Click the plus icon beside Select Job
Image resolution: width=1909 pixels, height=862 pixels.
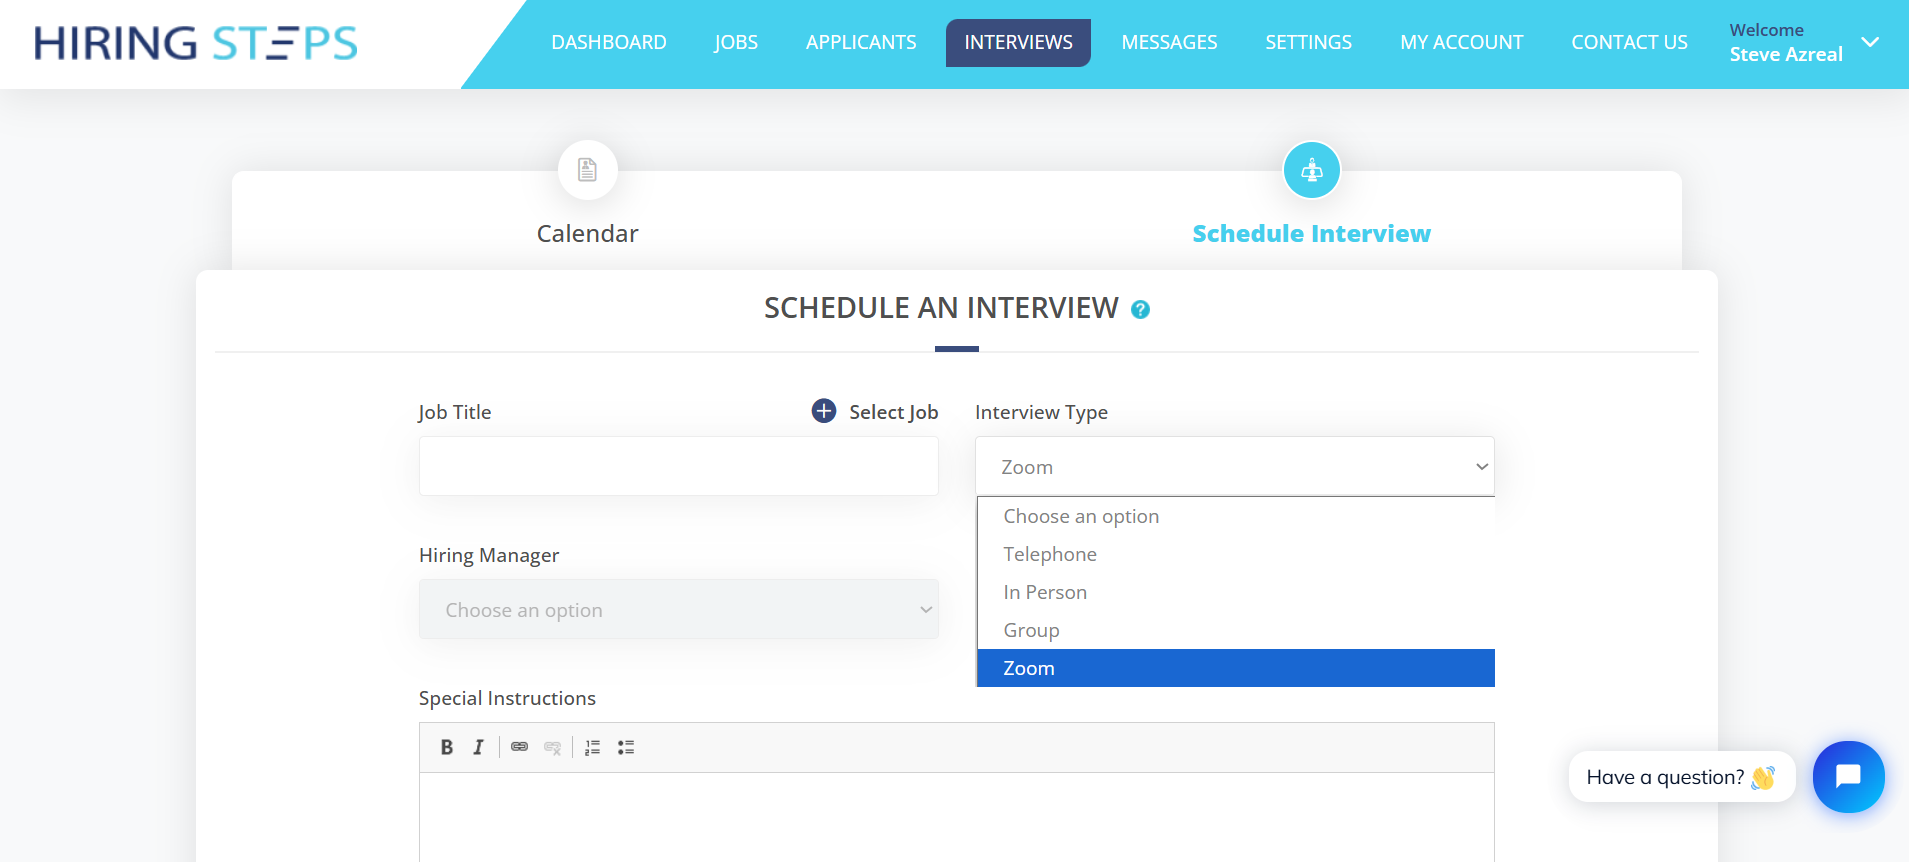pyautogui.click(x=824, y=411)
